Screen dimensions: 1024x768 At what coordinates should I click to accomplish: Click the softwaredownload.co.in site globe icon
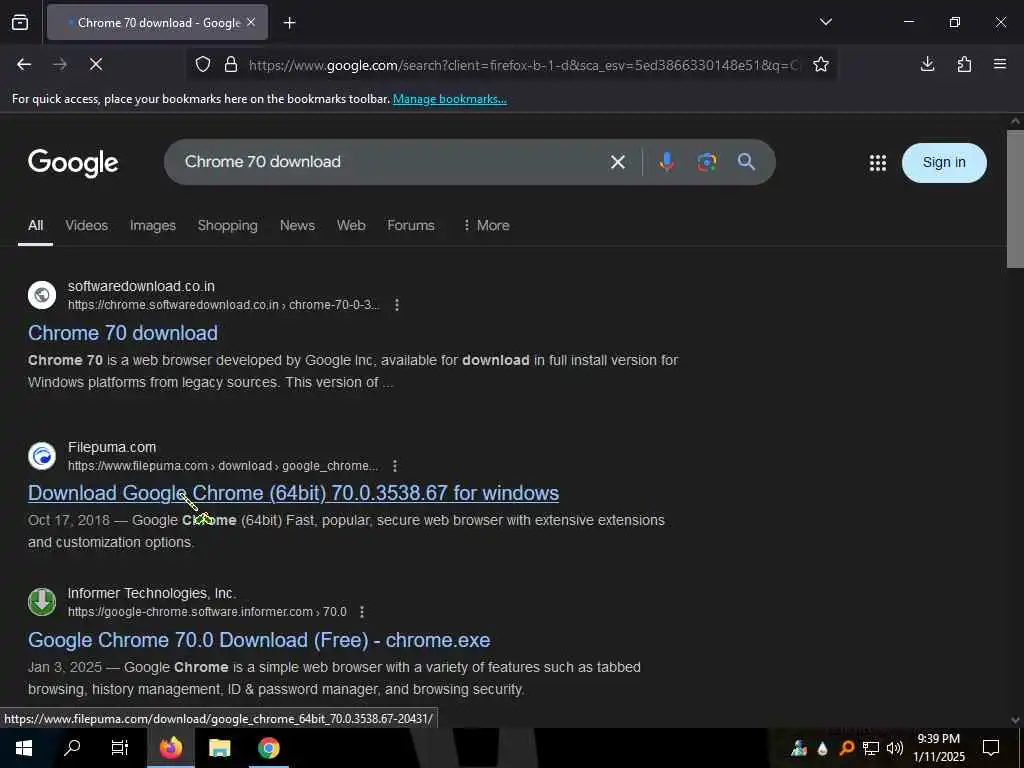pos(42,295)
